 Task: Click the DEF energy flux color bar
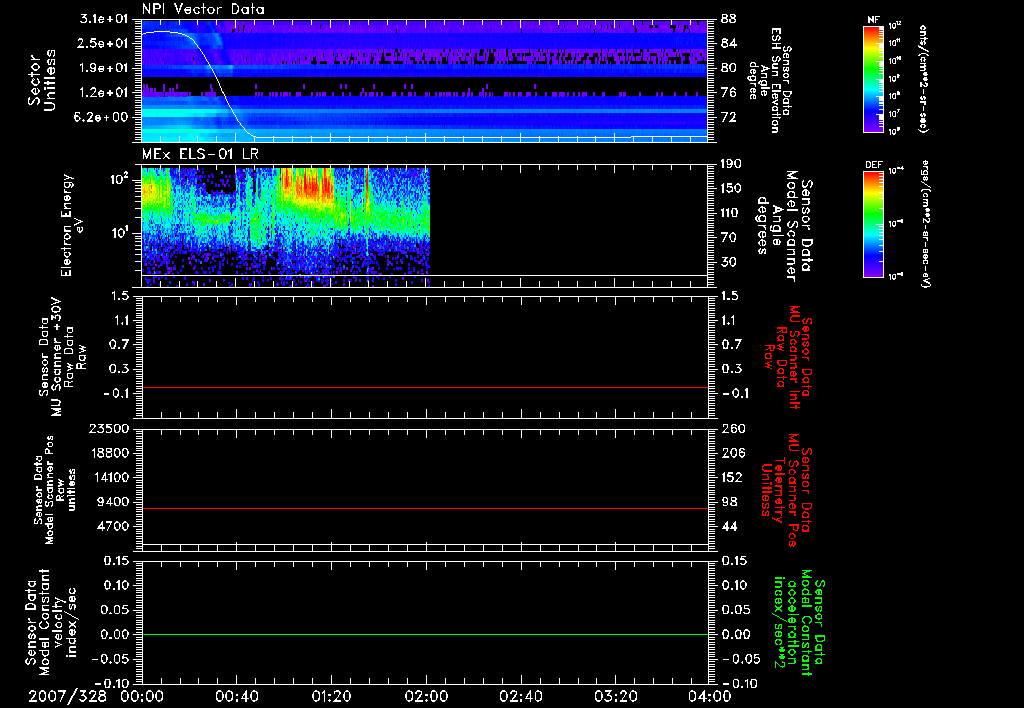click(873, 224)
